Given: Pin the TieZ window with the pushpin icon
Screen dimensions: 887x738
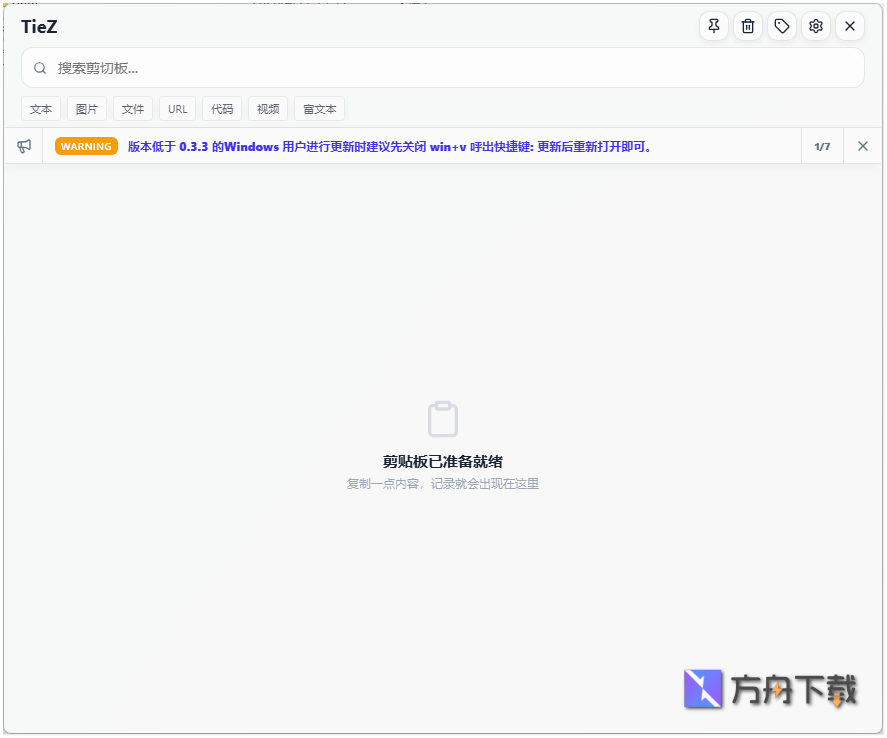Looking at the screenshot, I should (x=713, y=26).
